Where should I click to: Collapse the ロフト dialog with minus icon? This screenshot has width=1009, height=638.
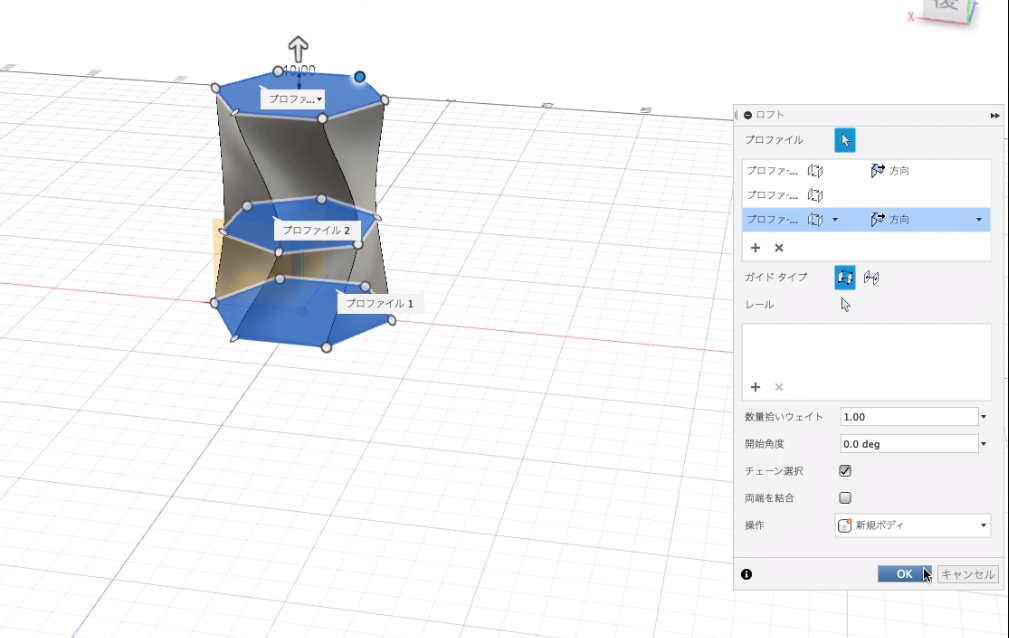click(x=748, y=115)
